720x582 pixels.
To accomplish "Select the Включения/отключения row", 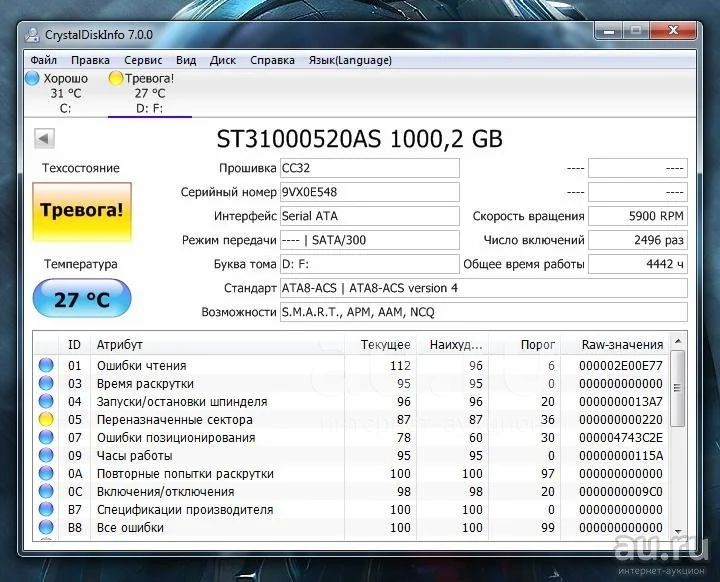I will (351, 491).
